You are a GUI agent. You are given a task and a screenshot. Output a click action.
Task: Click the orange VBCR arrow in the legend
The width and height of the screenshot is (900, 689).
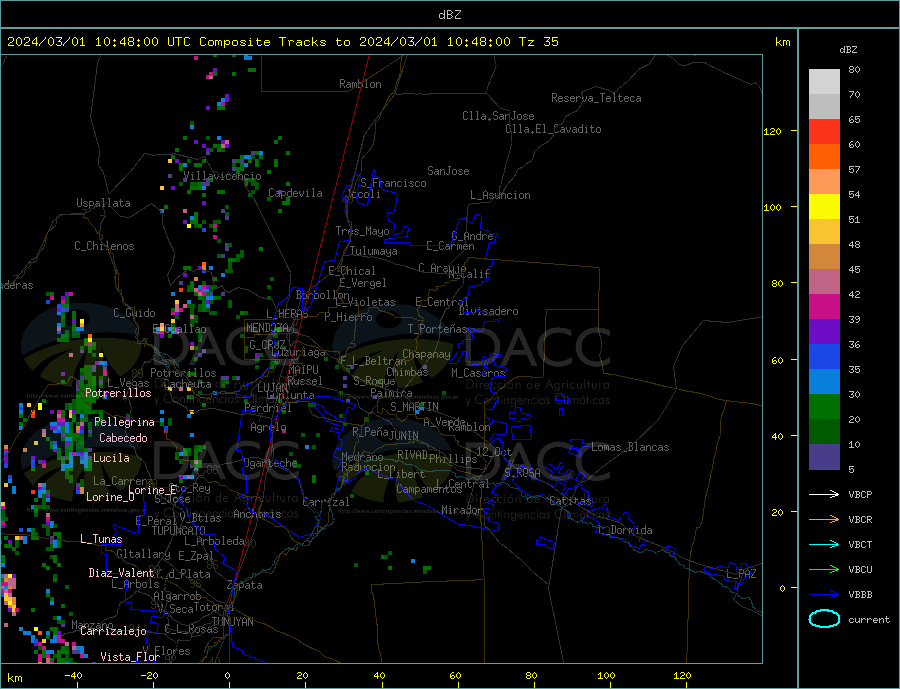tap(824, 520)
